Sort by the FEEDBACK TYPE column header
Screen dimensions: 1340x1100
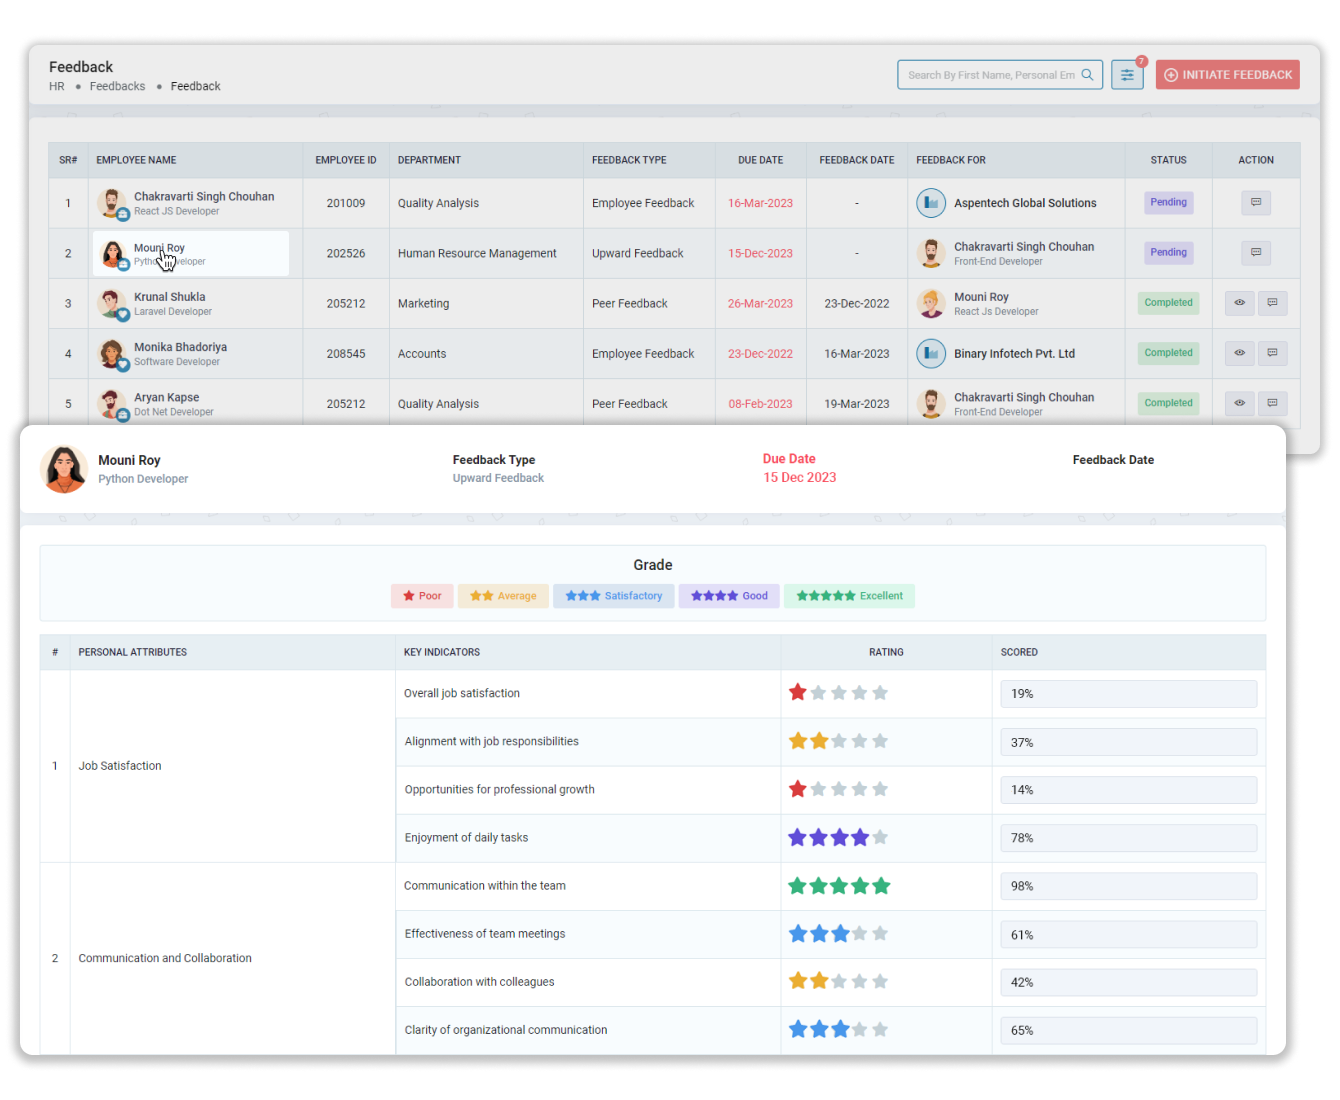point(628,160)
